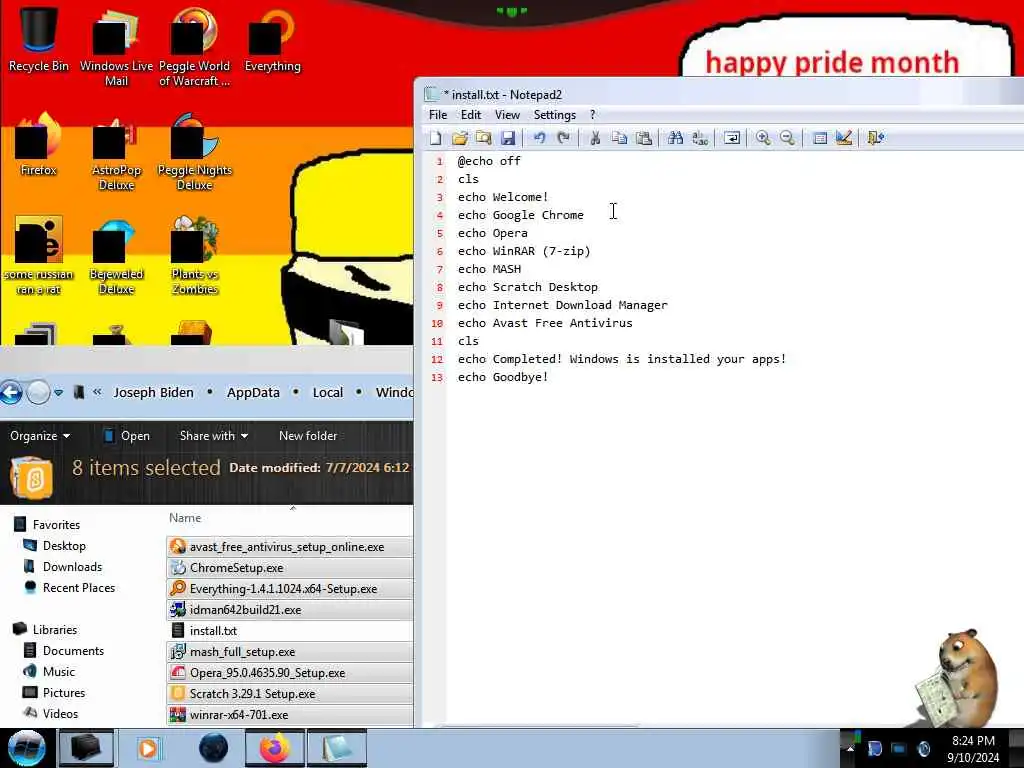Select the Windows Live Mail desktop shortcut

point(116,47)
